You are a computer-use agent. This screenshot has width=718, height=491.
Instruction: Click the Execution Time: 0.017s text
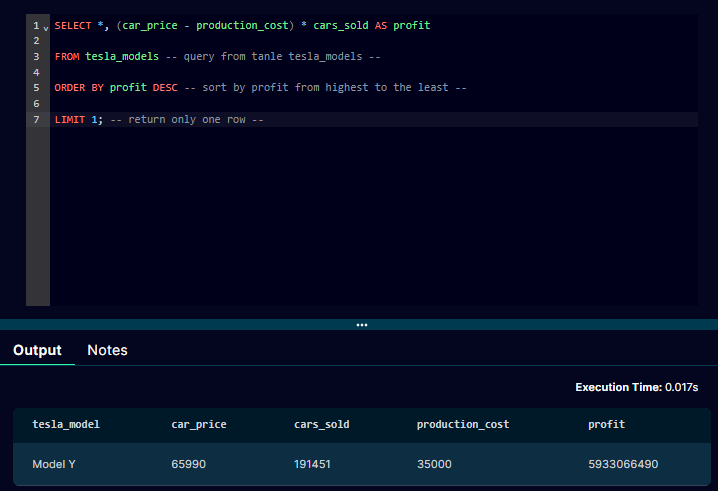click(x=636, y=387)
